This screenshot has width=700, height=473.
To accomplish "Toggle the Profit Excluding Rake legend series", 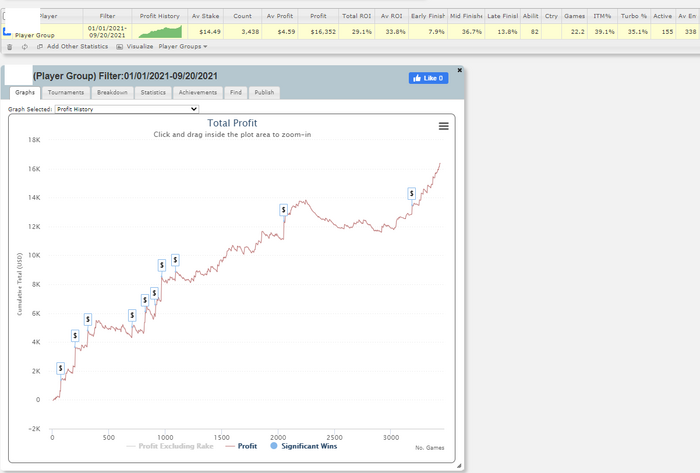I will pyautogui.click(x=170, y=446).
